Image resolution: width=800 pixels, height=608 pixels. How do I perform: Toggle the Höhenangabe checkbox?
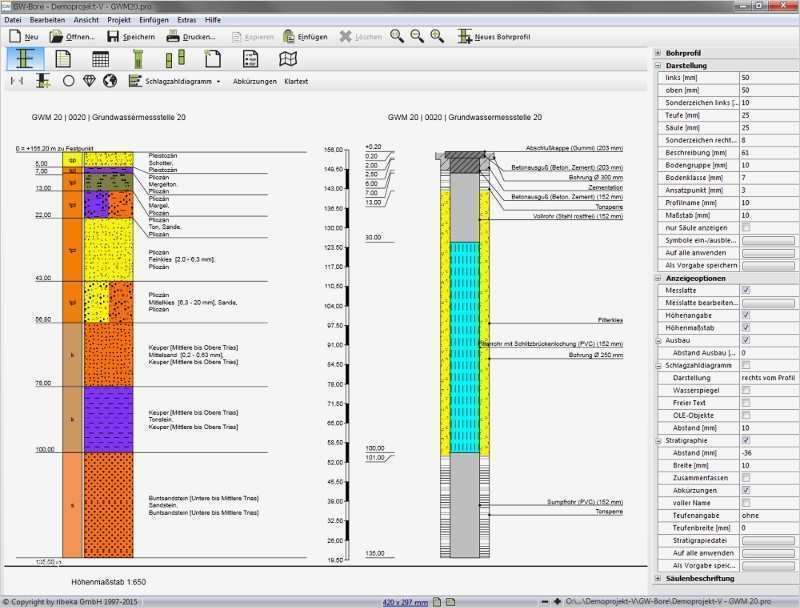pyautogui.click(x=746, y=315)
